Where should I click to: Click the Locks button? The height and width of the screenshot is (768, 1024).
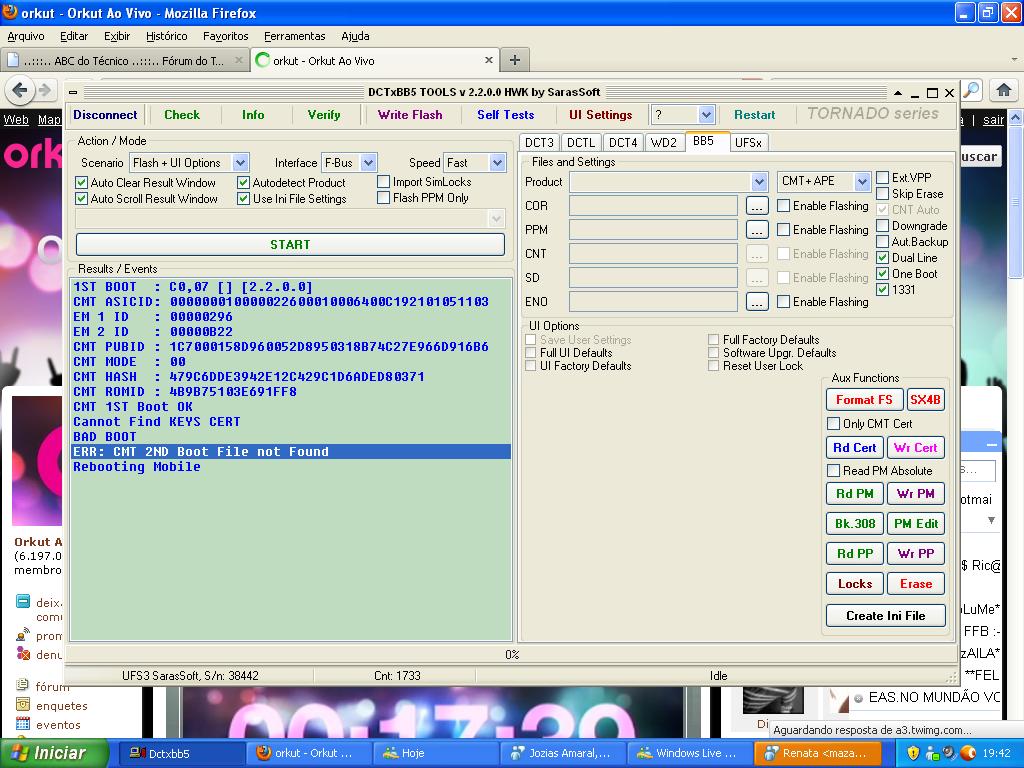(x=854, y=584)
